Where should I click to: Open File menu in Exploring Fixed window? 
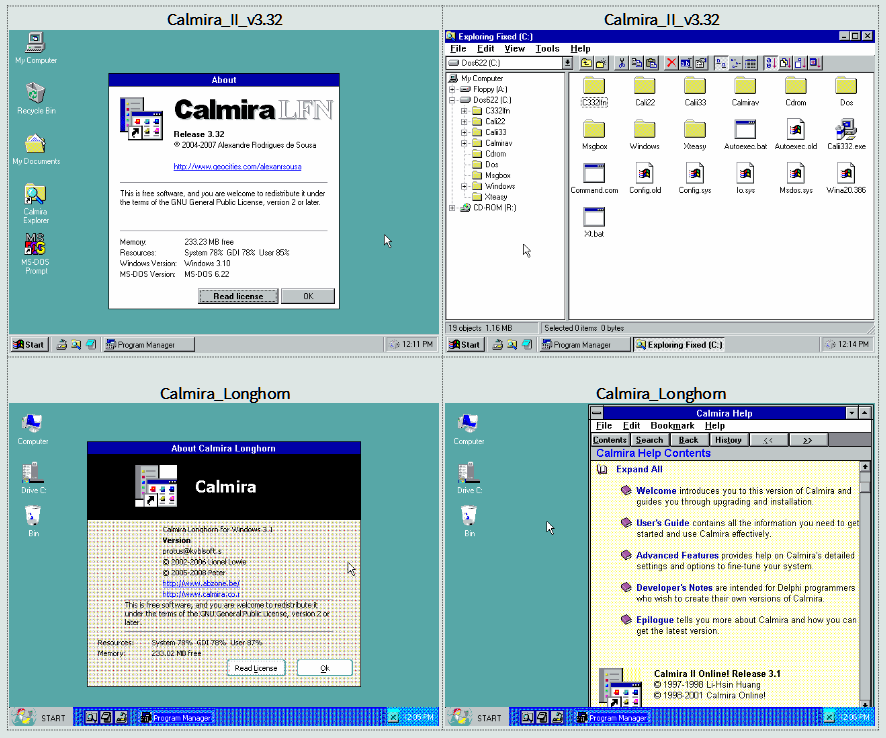click(x=458, y=49)
